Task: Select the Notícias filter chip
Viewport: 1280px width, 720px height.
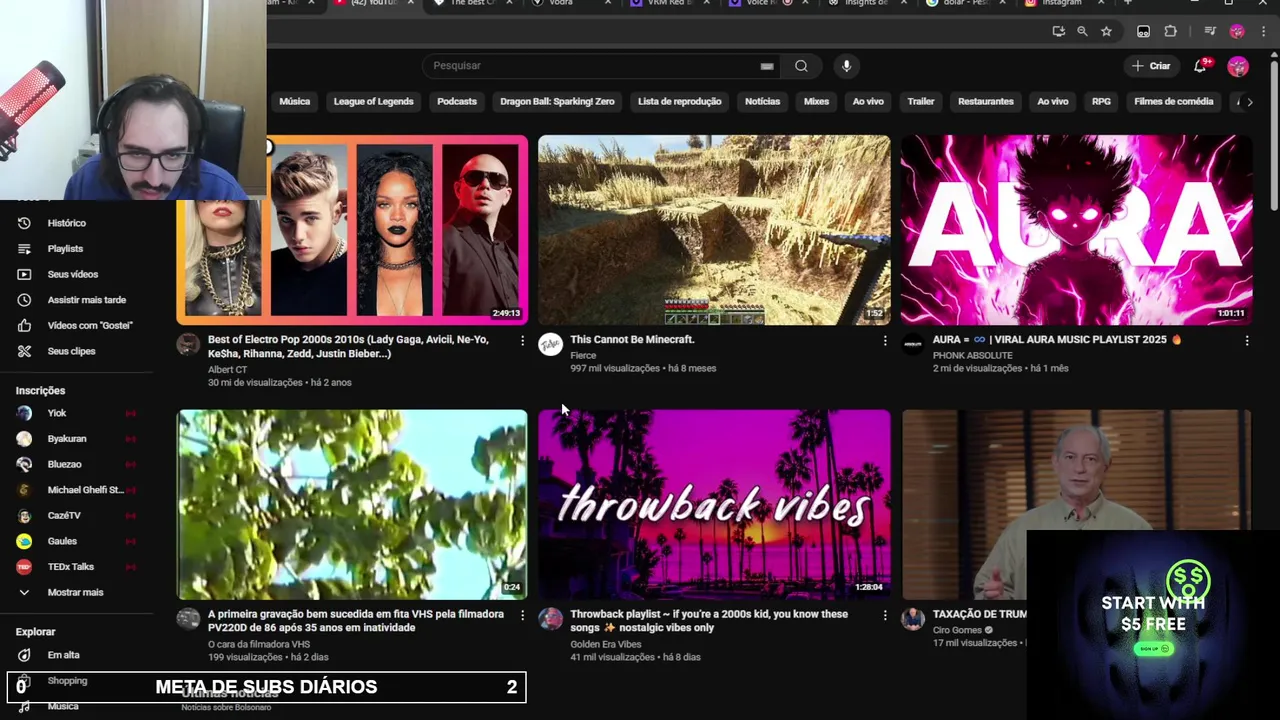Action: (762, 102)
